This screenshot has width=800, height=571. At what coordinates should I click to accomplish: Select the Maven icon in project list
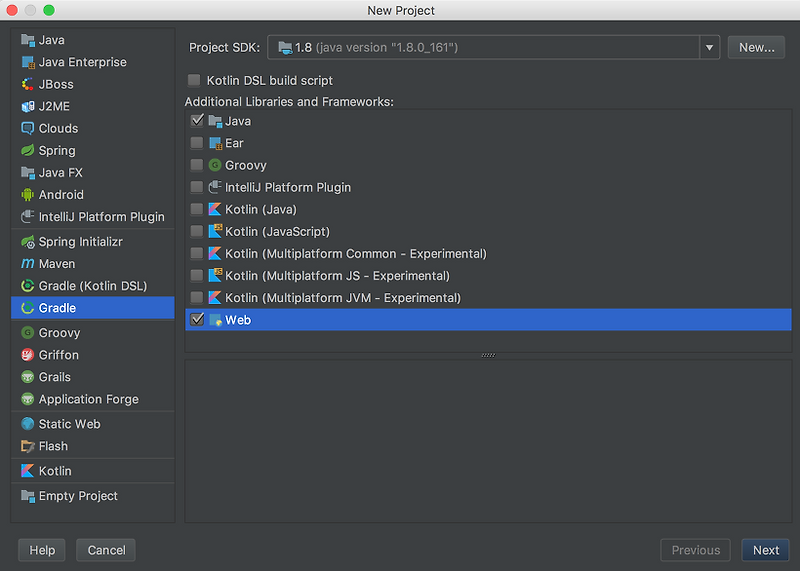pos(28,264)
